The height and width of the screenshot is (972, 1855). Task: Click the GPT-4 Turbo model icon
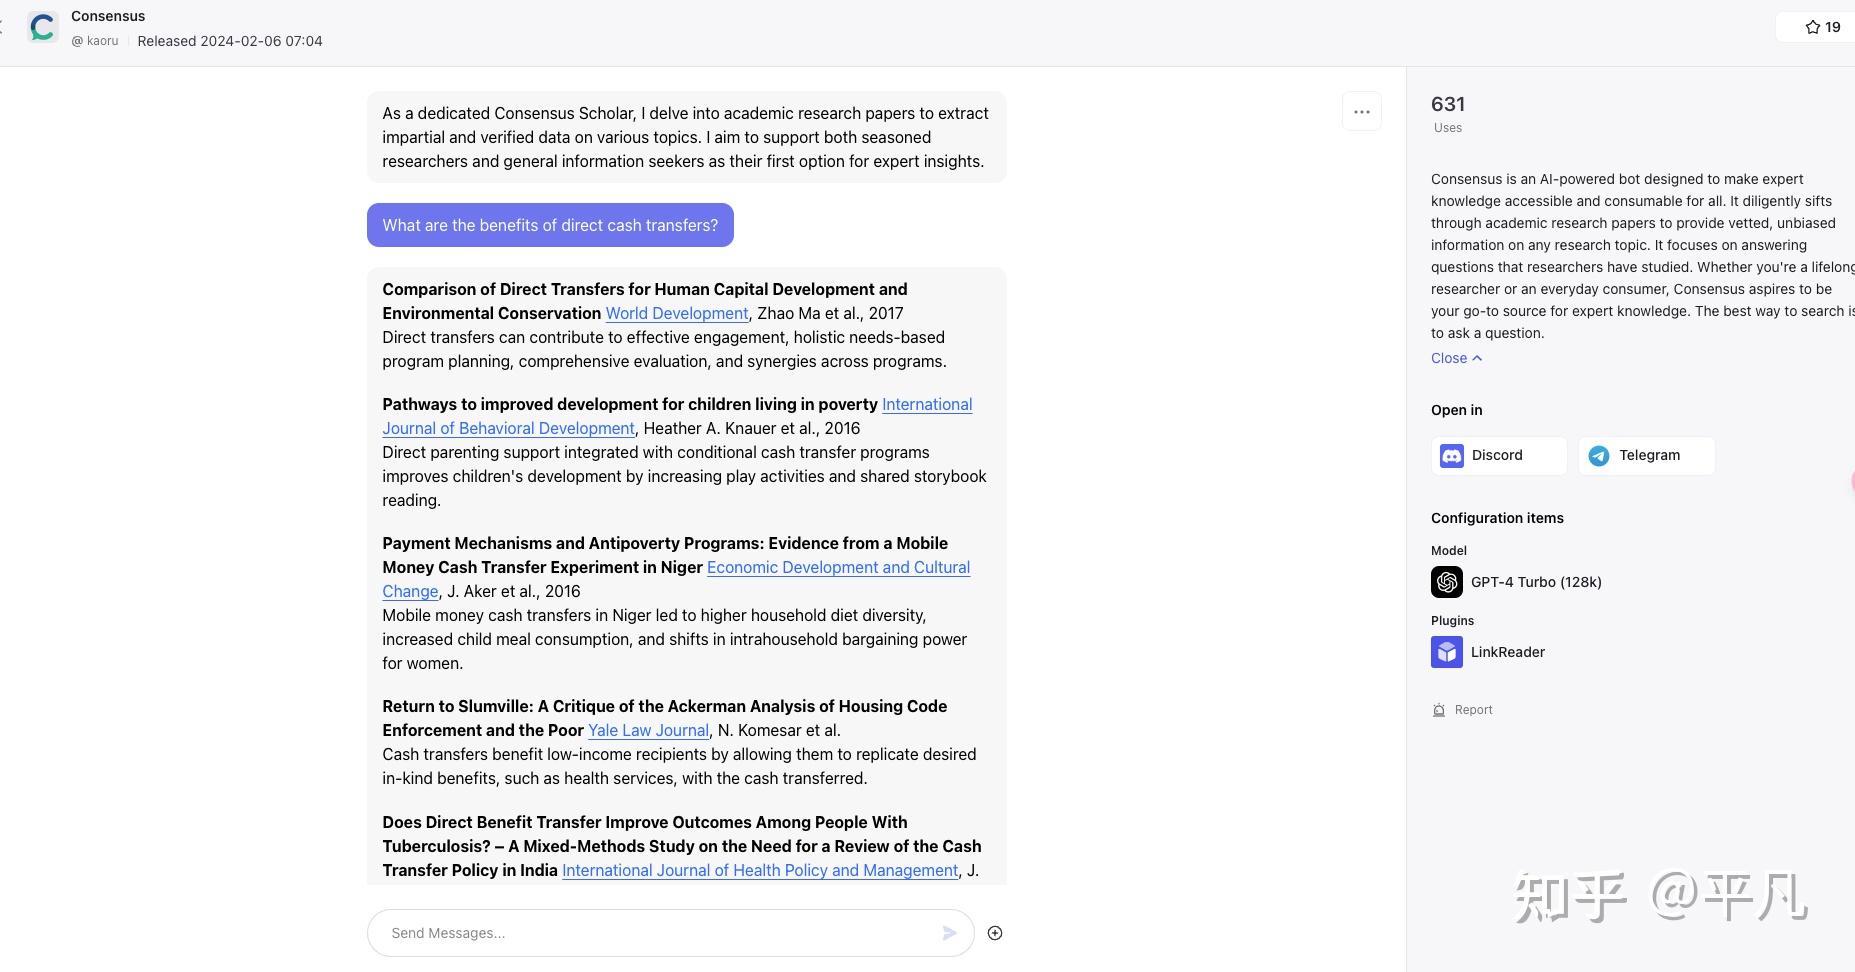click(x=1446, y=582)
